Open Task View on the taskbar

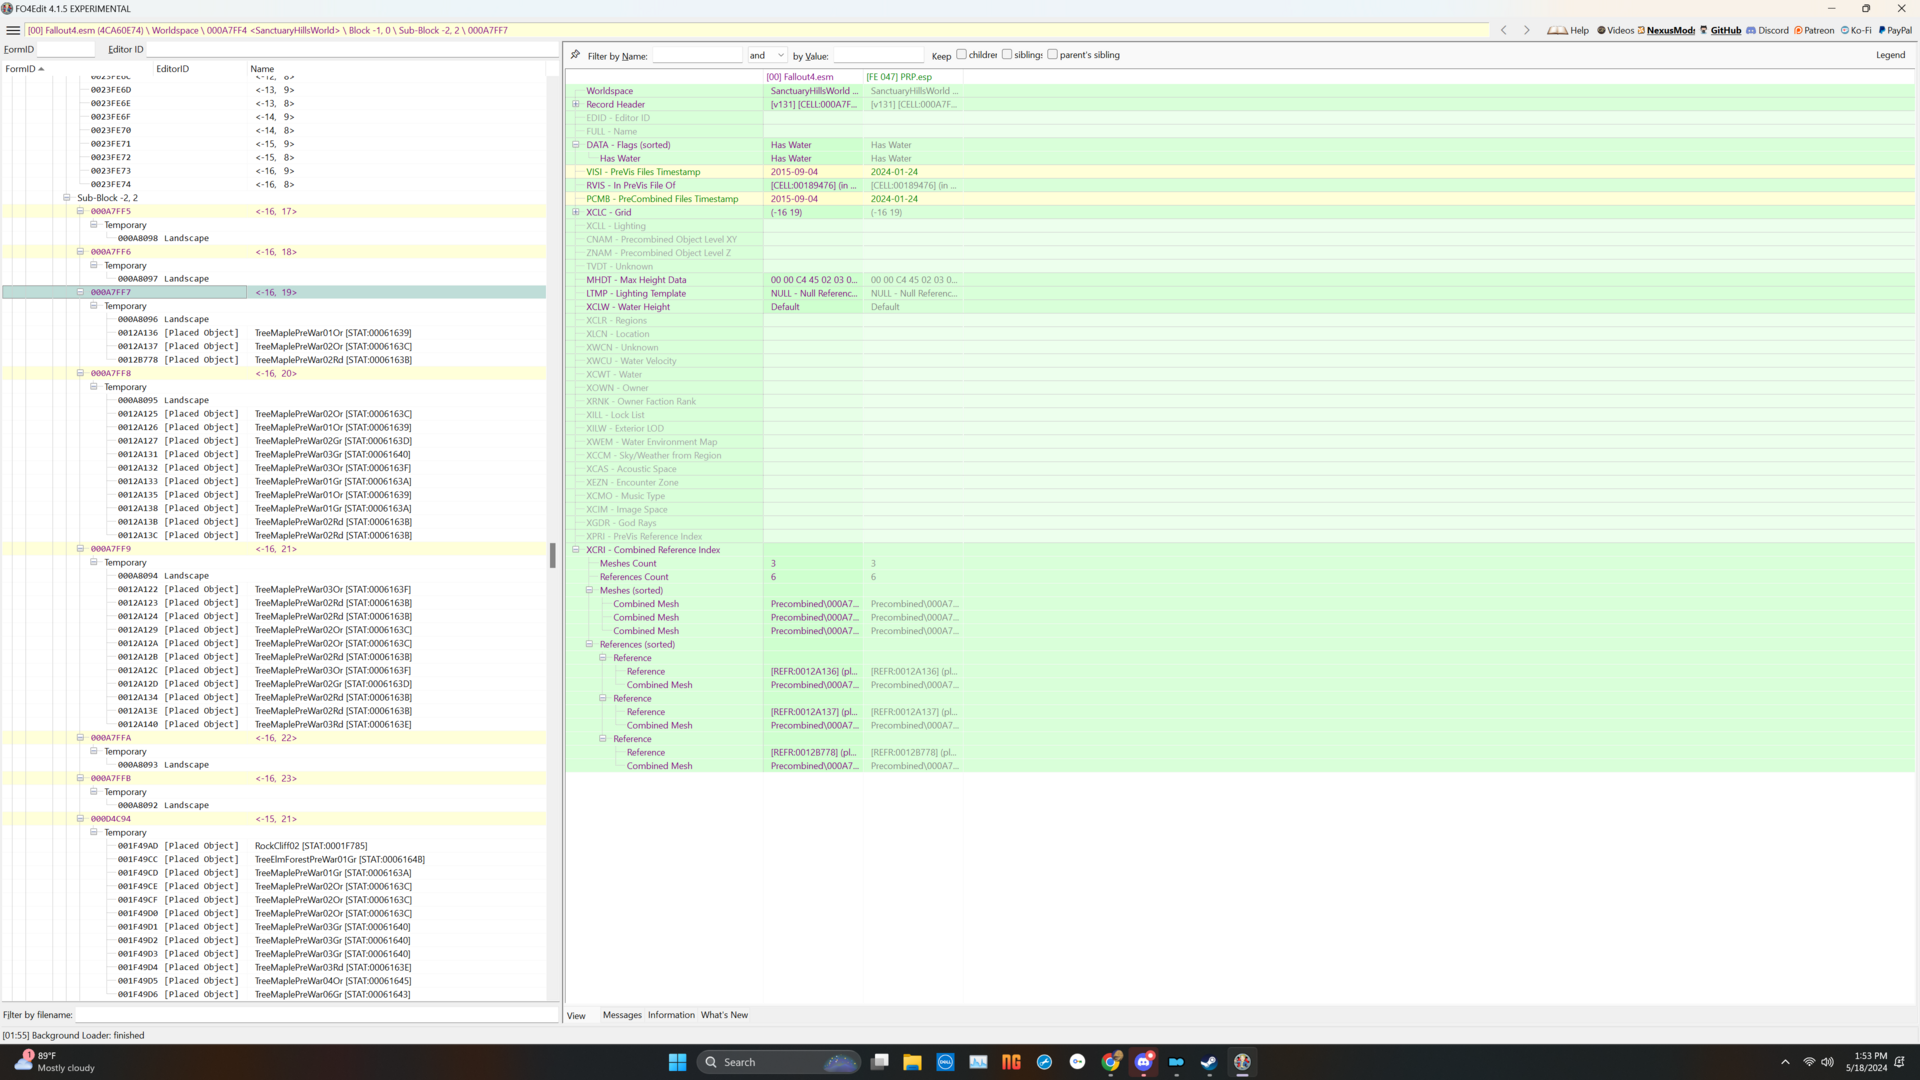pos(879,1062)
